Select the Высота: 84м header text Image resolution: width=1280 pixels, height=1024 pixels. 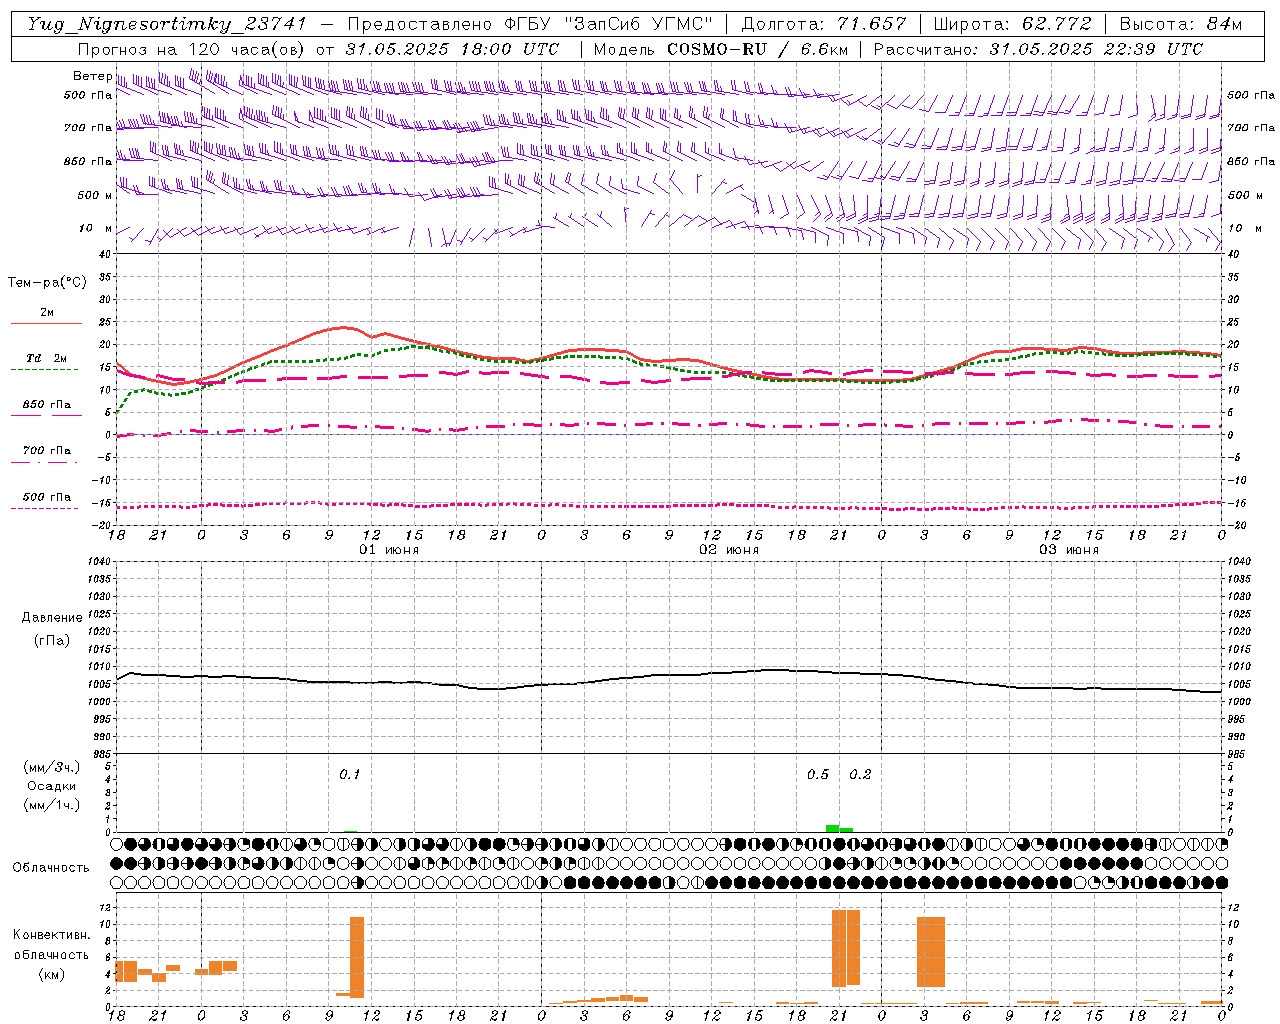click(1181, 24)
